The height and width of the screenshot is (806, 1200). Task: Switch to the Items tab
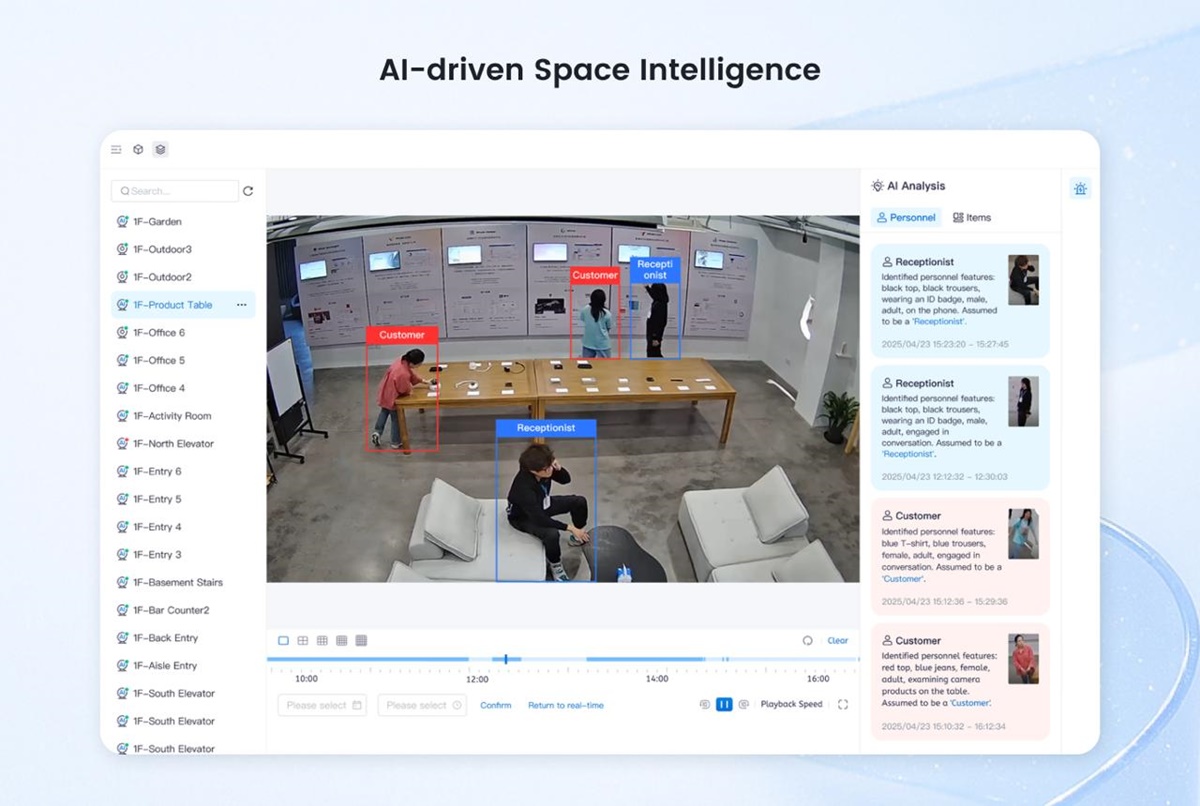pyautogui.click(x=972, y=218)
